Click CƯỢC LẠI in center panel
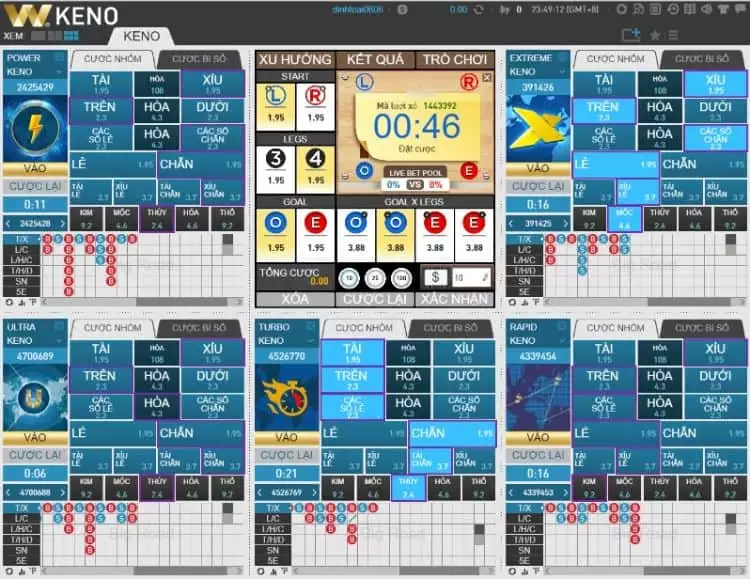 coord(375,299)
